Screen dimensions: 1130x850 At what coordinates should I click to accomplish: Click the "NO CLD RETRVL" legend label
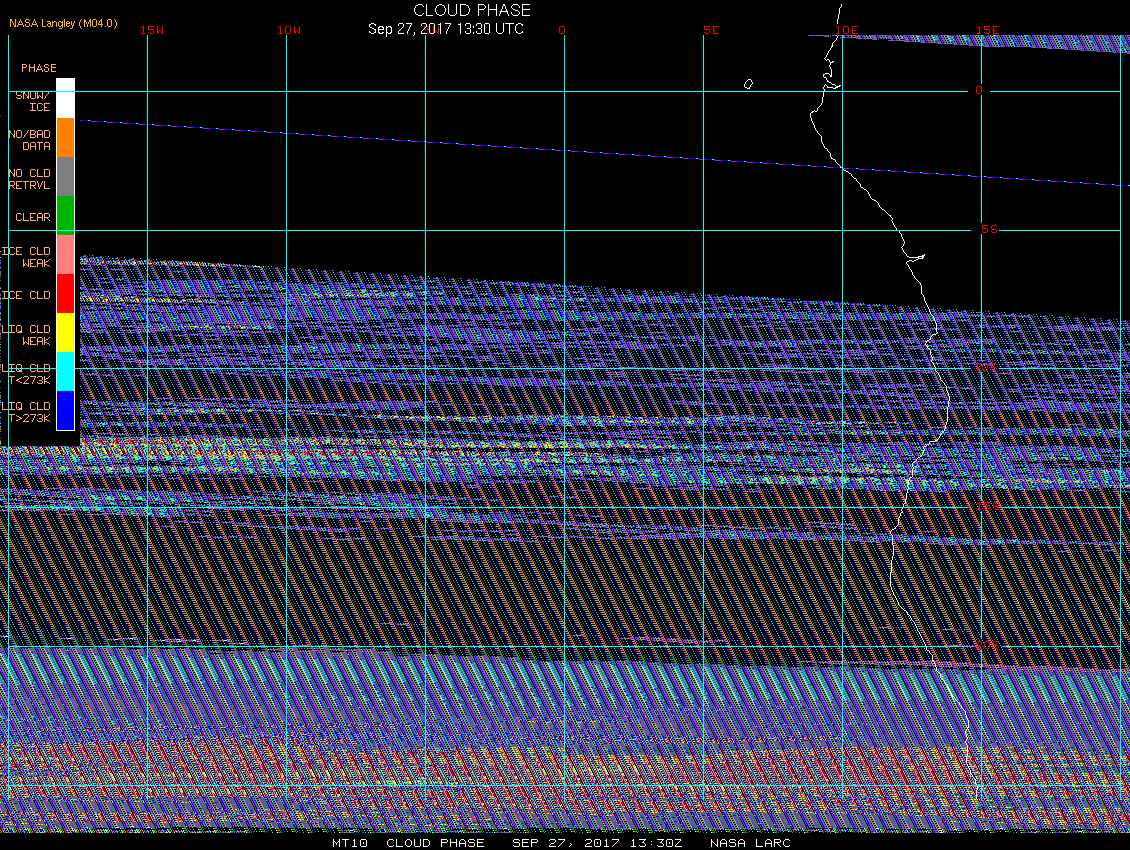pos(30,179)
